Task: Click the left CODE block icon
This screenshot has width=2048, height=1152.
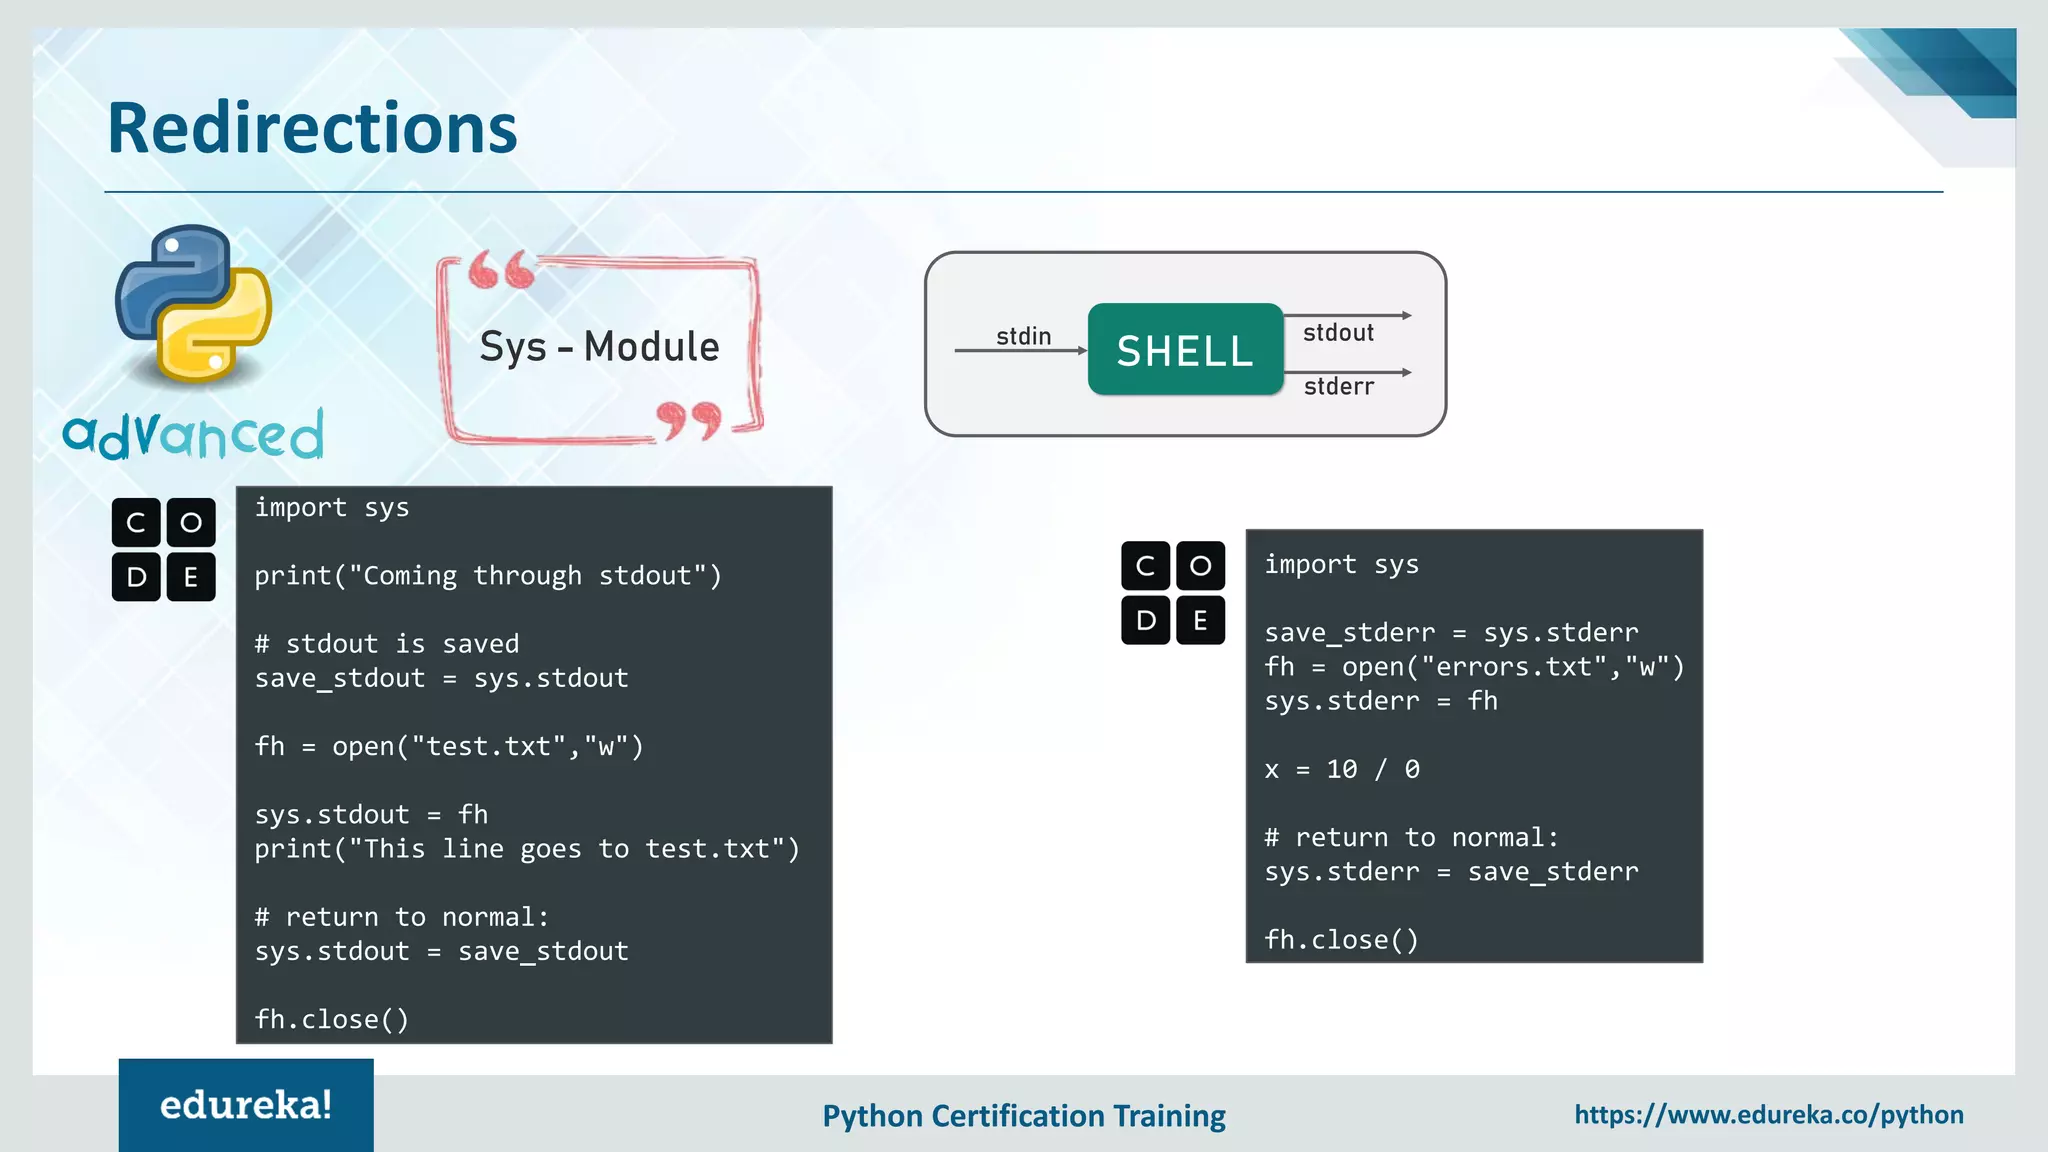Action: coord(164,549)
